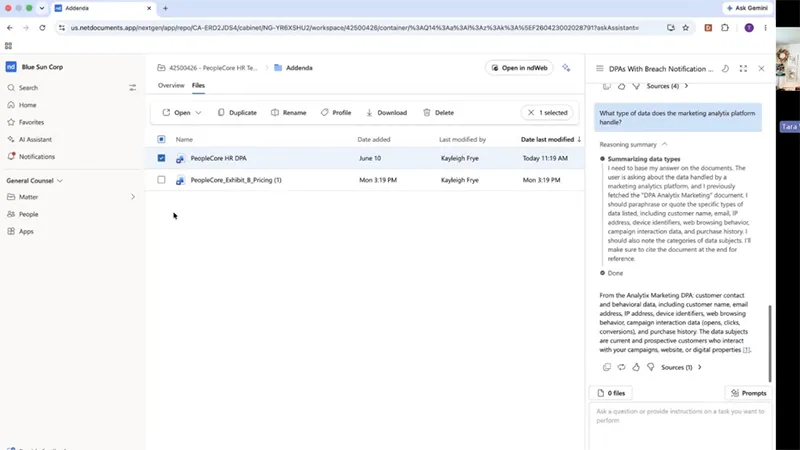Click the browser address bar URL
Image resolution: width=800 pixels, height=450 pixels.
click(355, 28)
